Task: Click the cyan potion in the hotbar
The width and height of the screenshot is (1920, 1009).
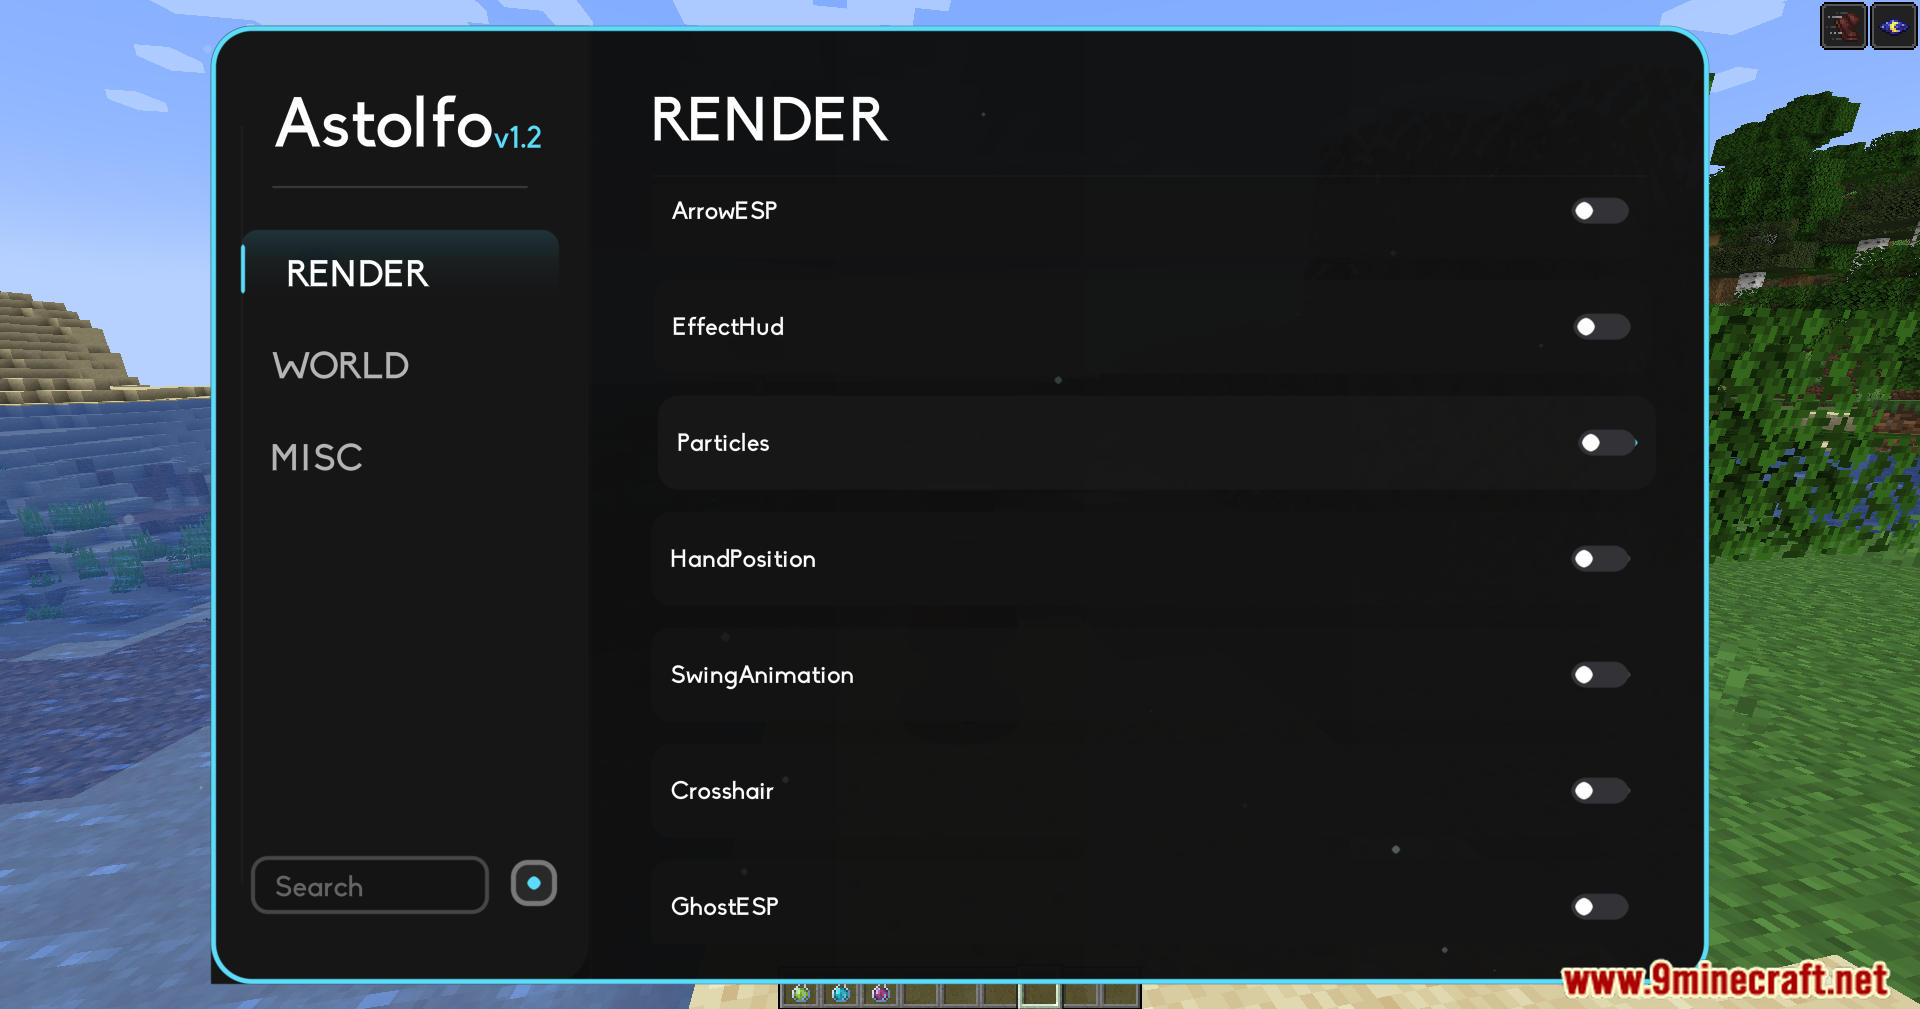Action: click(x=840, y=993)
